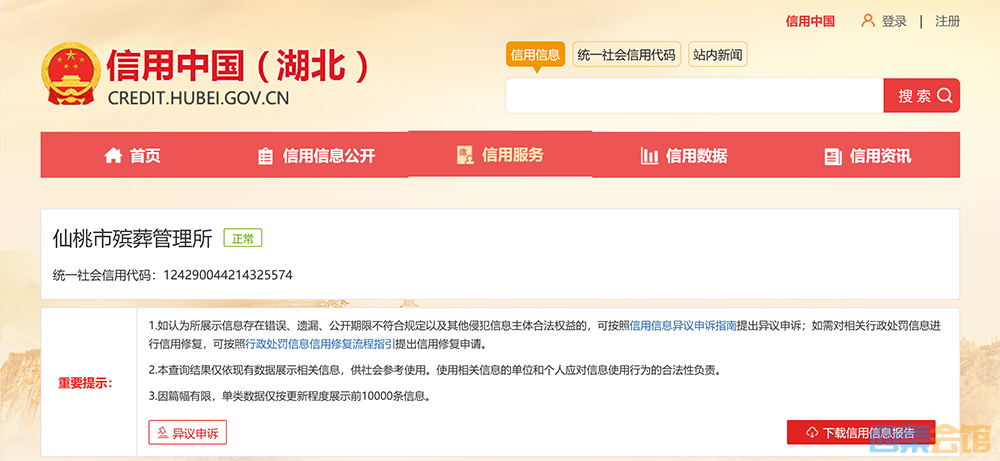Switch to 站内新闻 search tab

[x=718, y=55]
